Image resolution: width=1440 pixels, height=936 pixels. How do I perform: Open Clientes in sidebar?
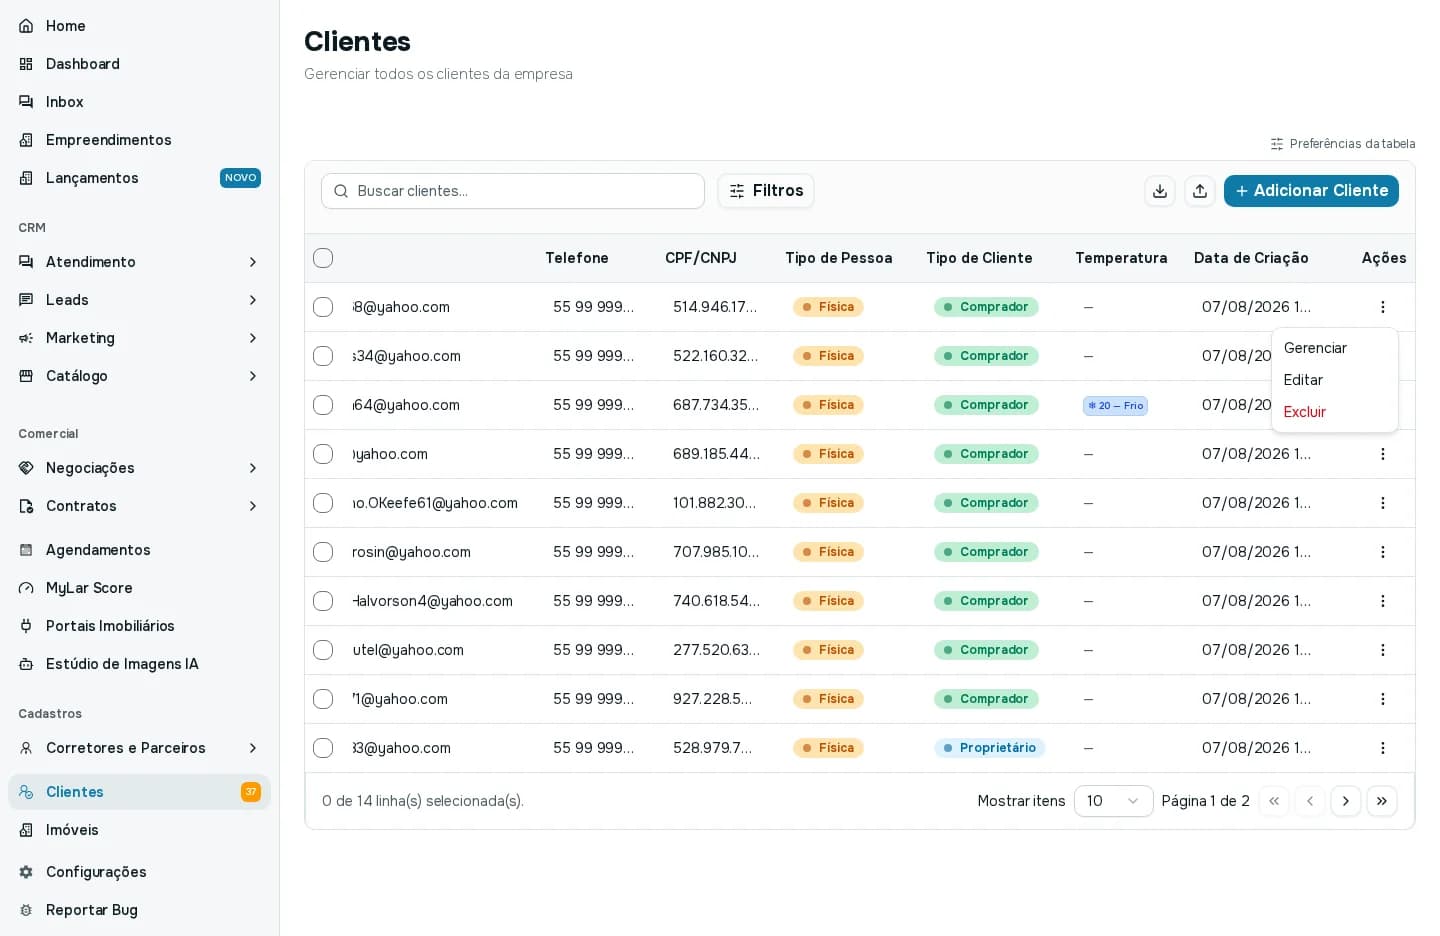[x=139, y=792]
